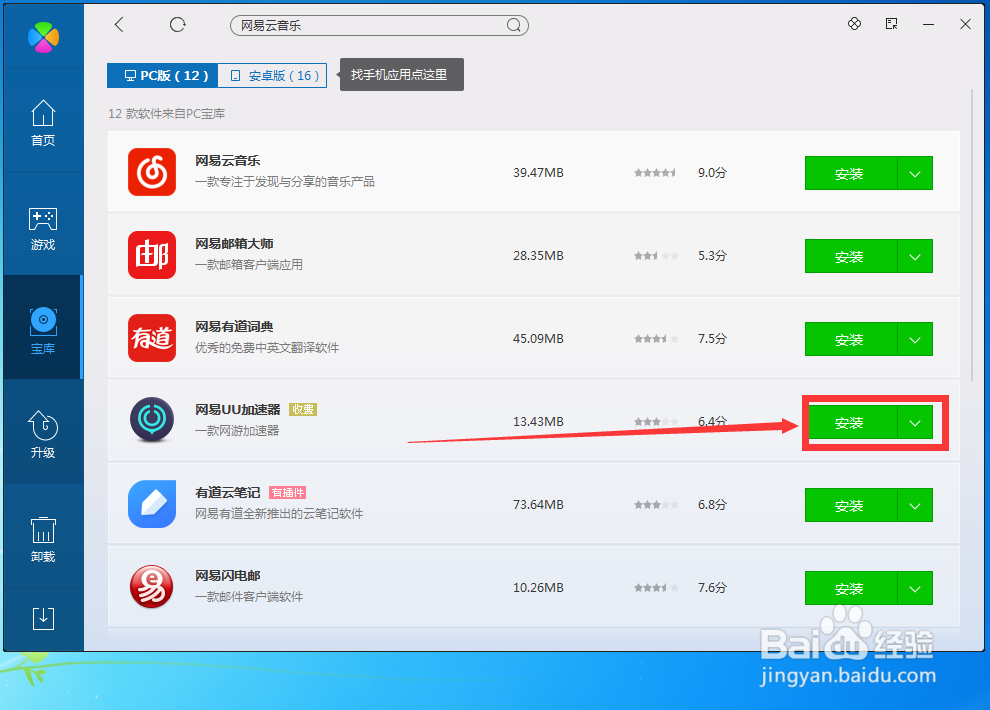The image size is (990, 710).
Task: Click the 有道云笔记 app icon
Action: point(152,504)
